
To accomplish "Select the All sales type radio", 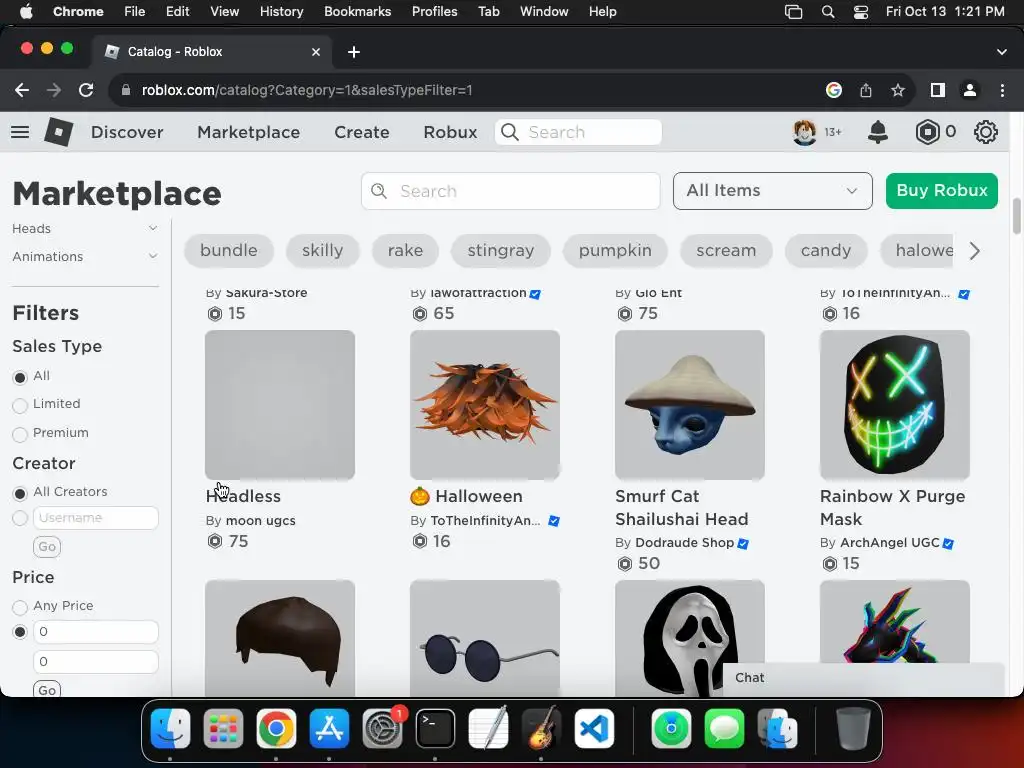I will click(20, 377).
